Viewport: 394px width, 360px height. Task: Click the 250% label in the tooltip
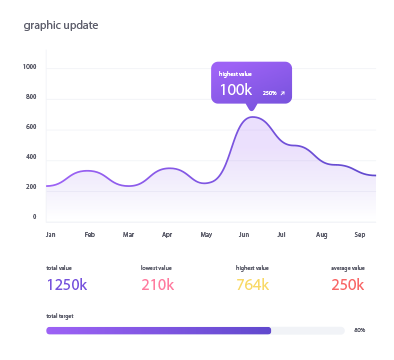tap(270, 93)
